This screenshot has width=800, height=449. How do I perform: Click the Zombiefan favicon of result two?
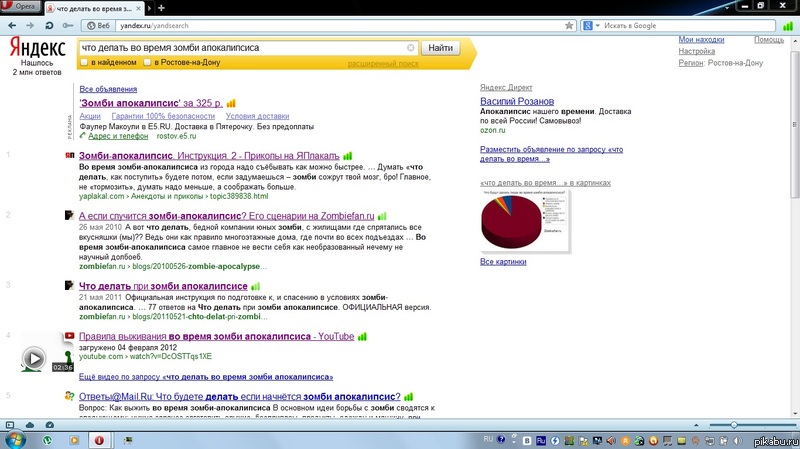click(69, 215)
